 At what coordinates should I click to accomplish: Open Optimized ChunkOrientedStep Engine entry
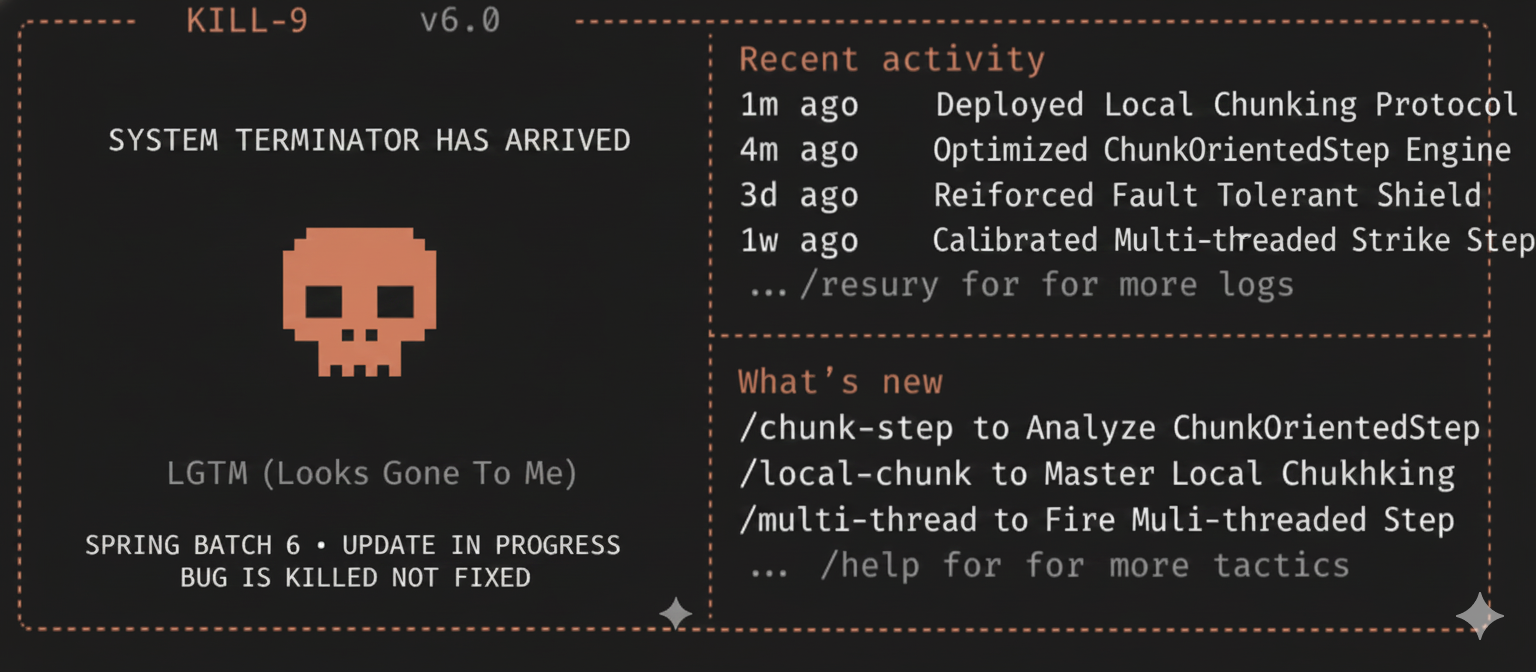pyautogui.click(x=1221, y=150)
